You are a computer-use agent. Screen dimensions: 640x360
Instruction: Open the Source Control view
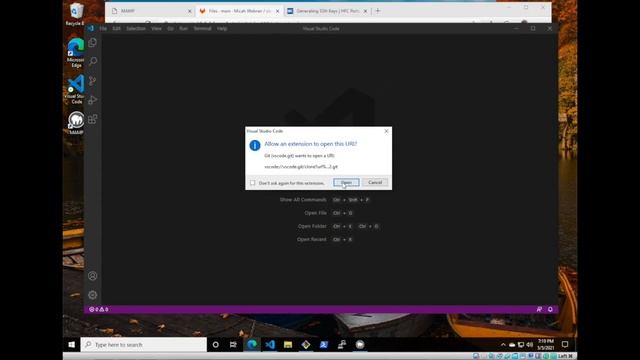point(93,80)
